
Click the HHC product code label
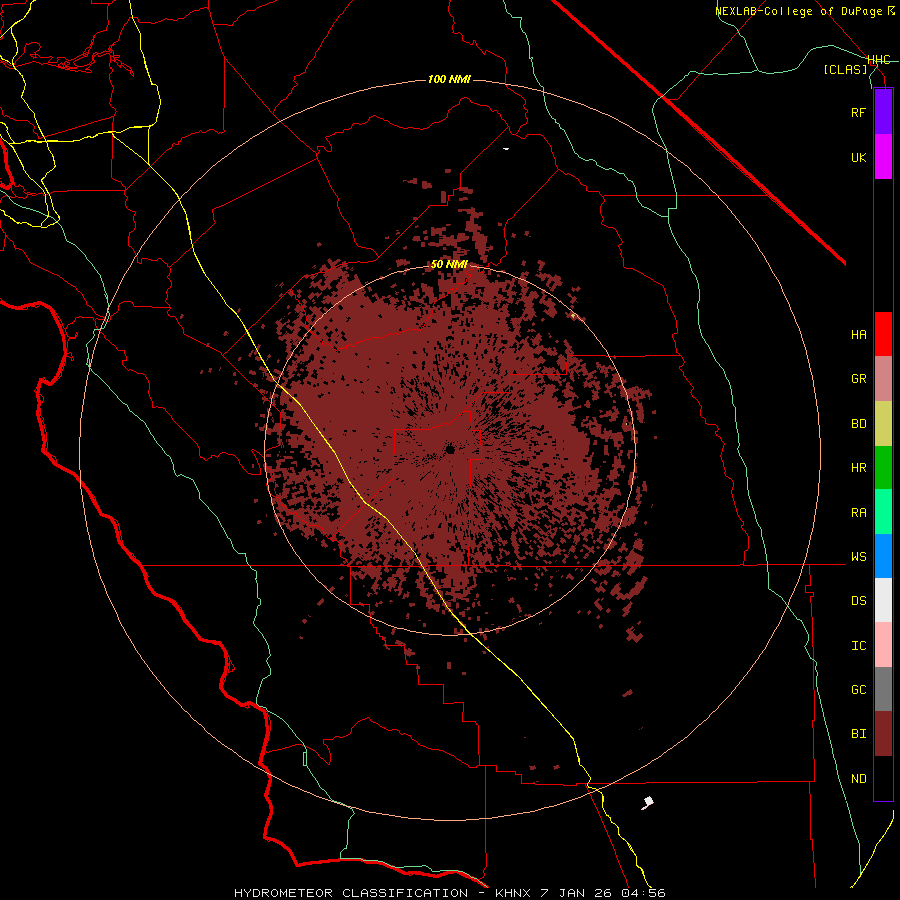tap(878, 60)
